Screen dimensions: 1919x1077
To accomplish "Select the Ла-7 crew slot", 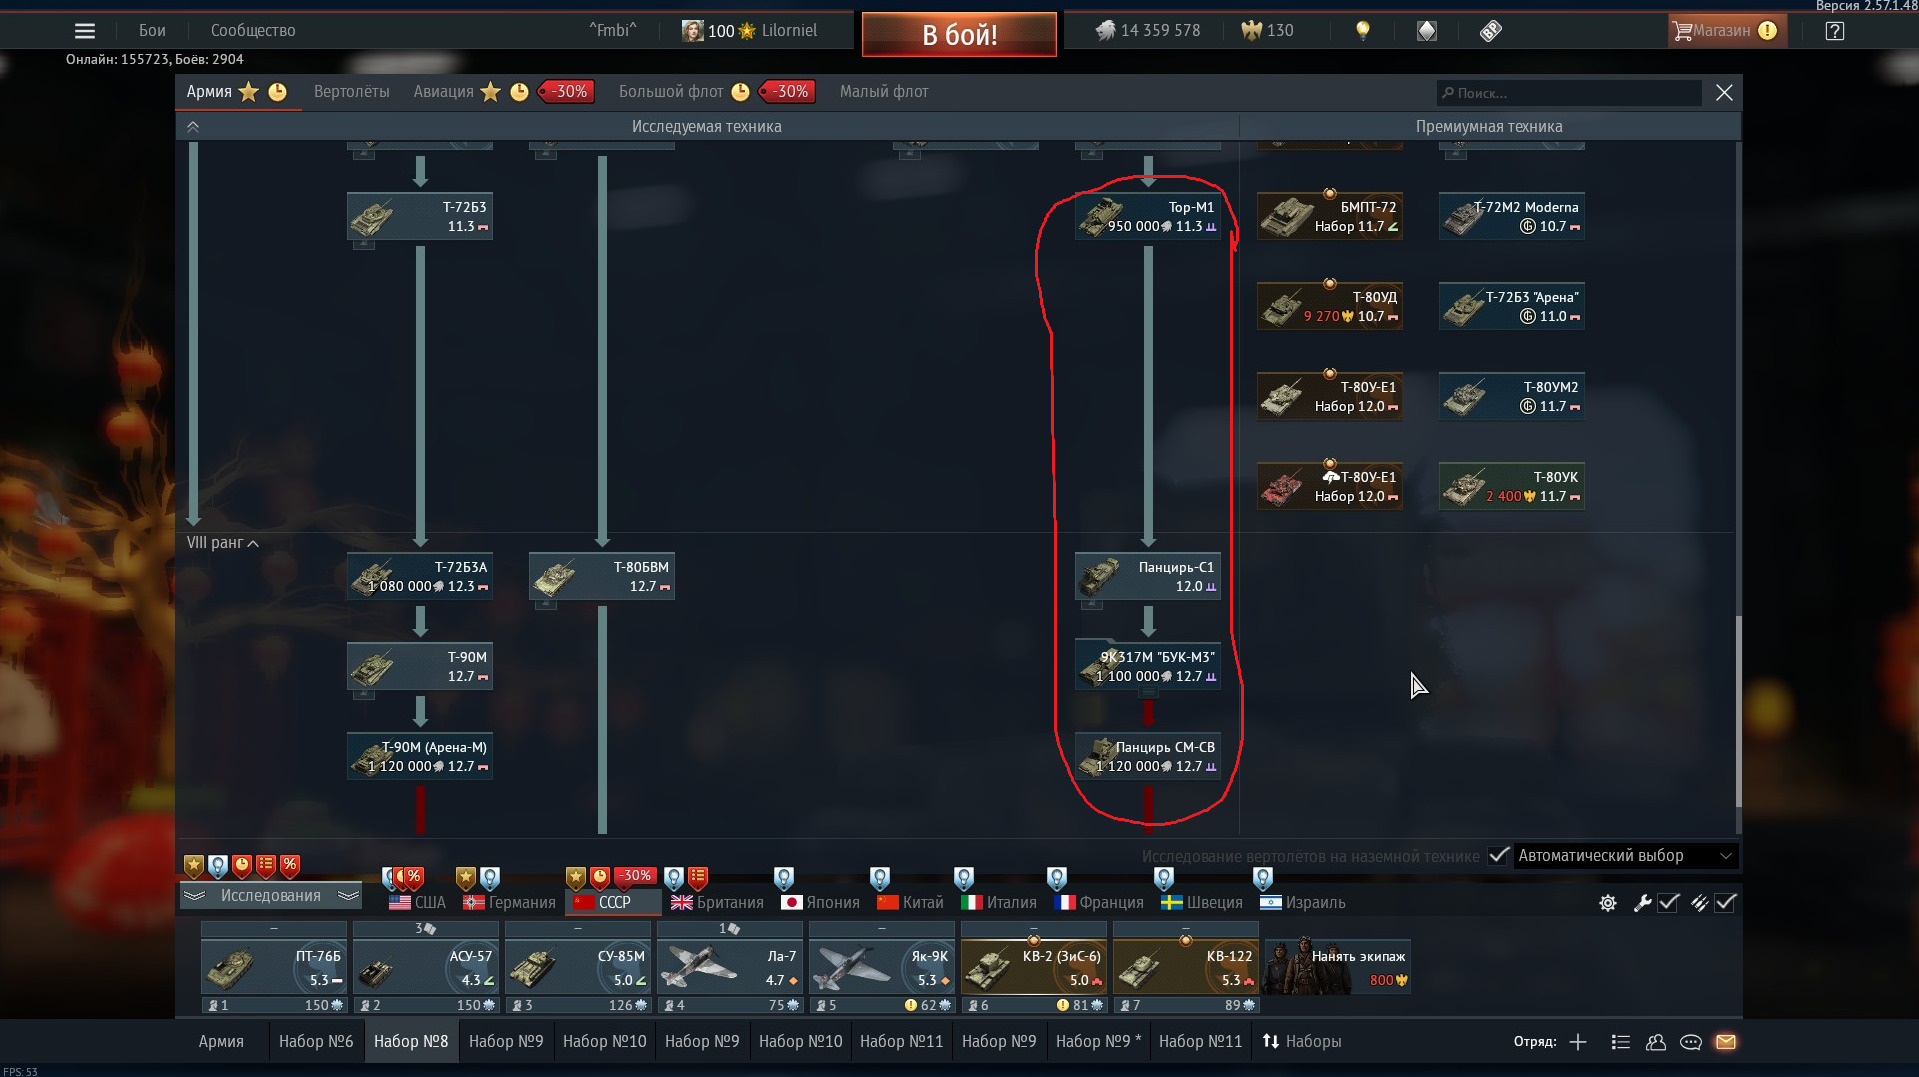I will coord(730,968).
